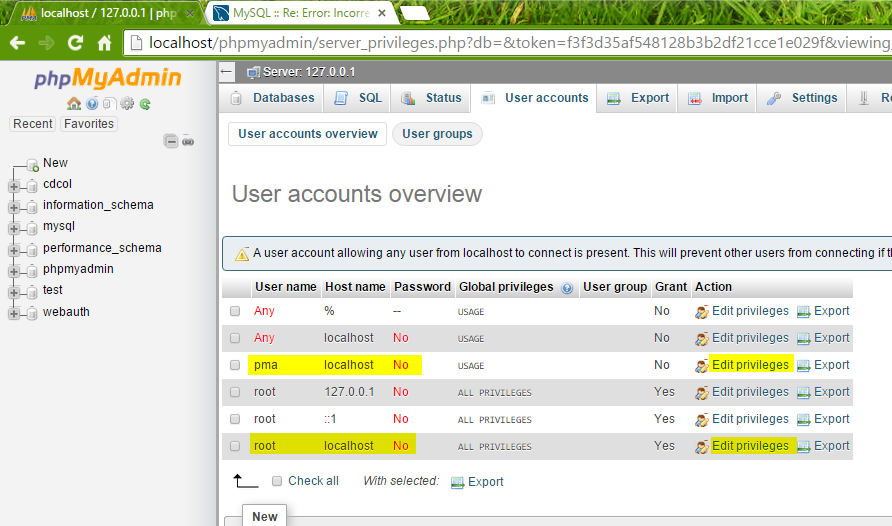Collapse navigation panel arrow button
This screenshot has height=526, width=892.
226,72
